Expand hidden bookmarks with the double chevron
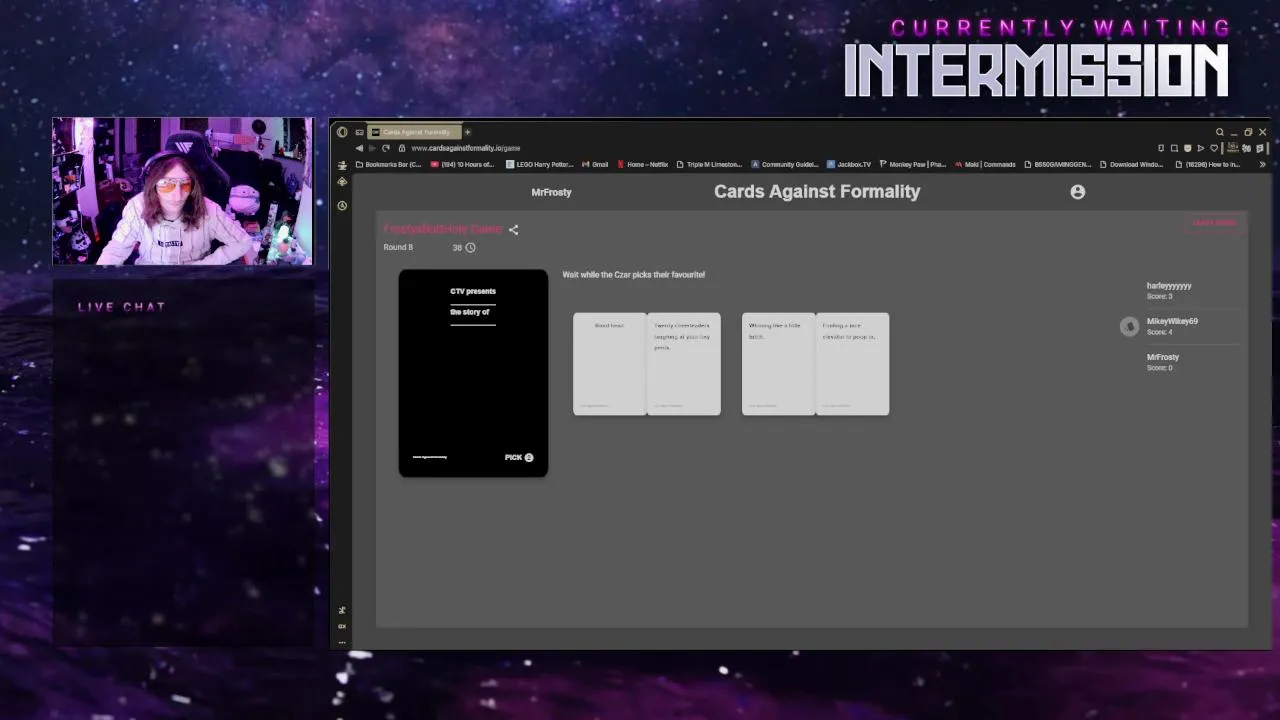Image resolution: width=1280 pixels, height=720 pixels. [x=1262, y=164]
